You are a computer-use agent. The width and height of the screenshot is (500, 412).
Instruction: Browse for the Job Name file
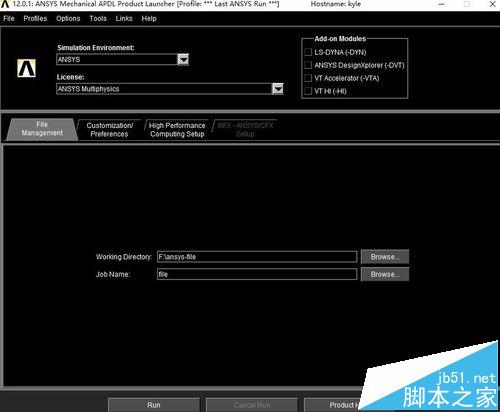click(385, 274)
